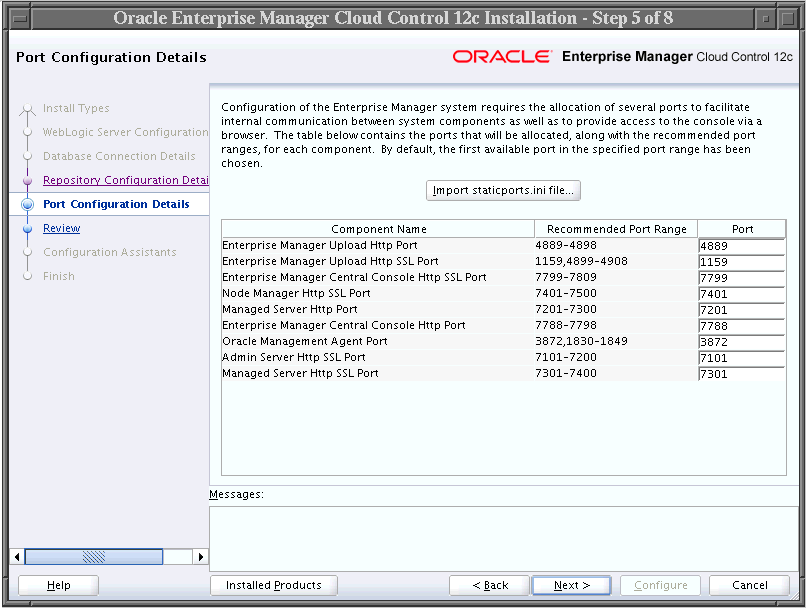
Task: Click the Oracle logo
Action: [502, 57]
